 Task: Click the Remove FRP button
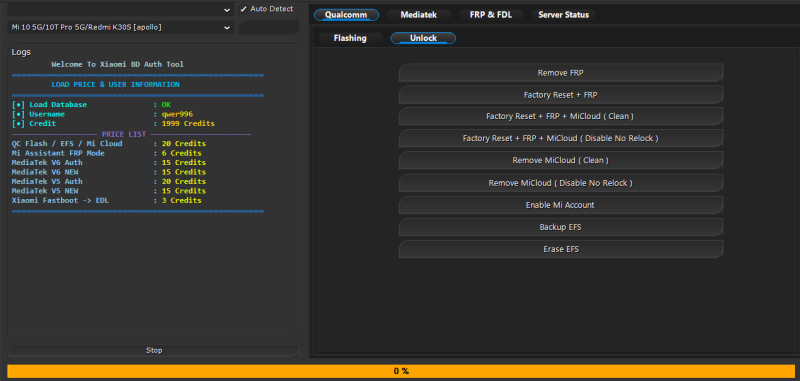point(560,73)
